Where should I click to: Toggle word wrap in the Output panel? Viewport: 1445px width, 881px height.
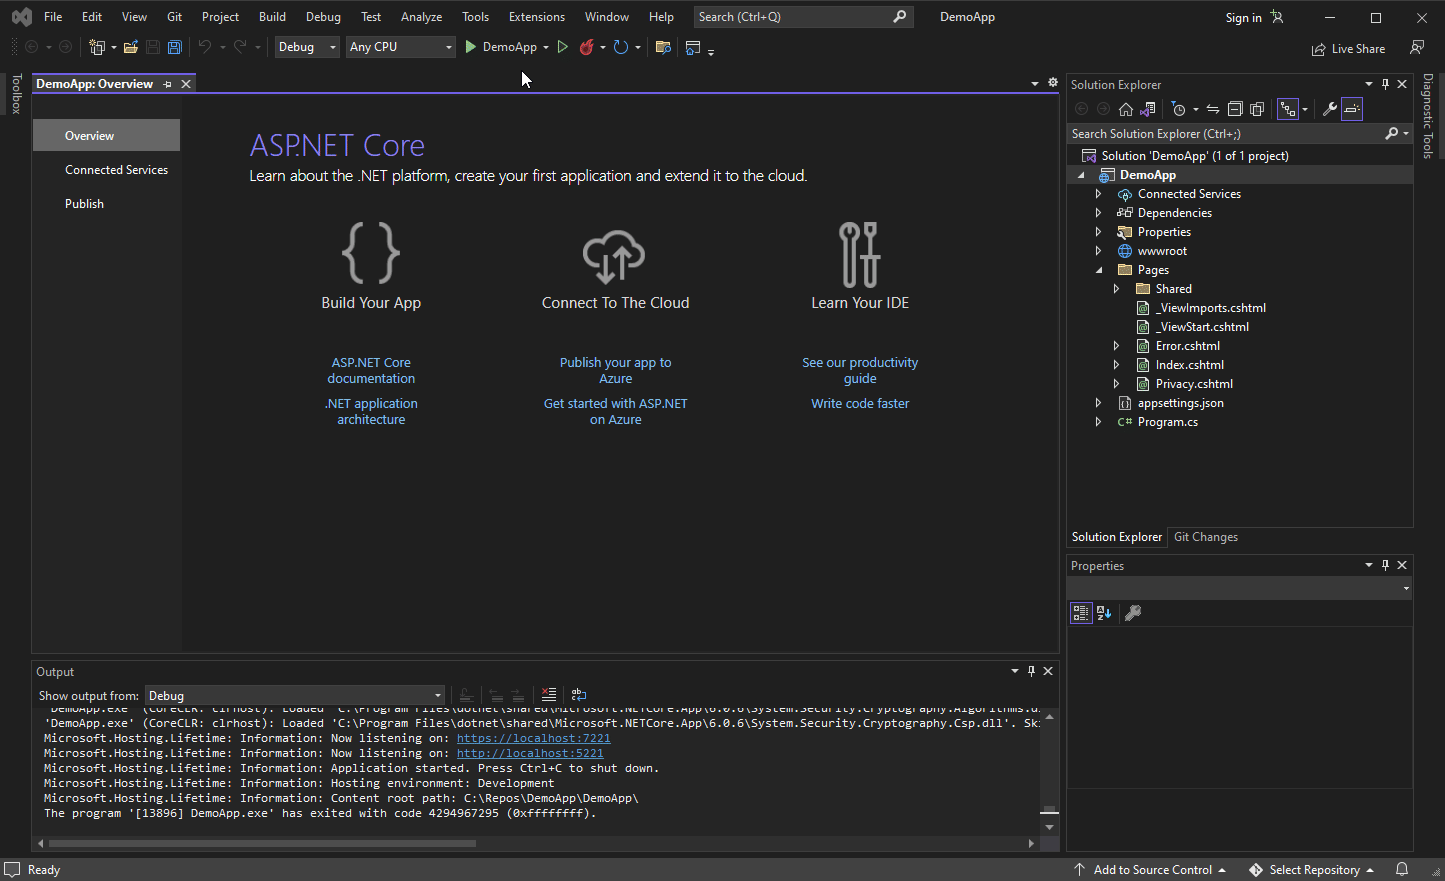click(x=579, y=695)
